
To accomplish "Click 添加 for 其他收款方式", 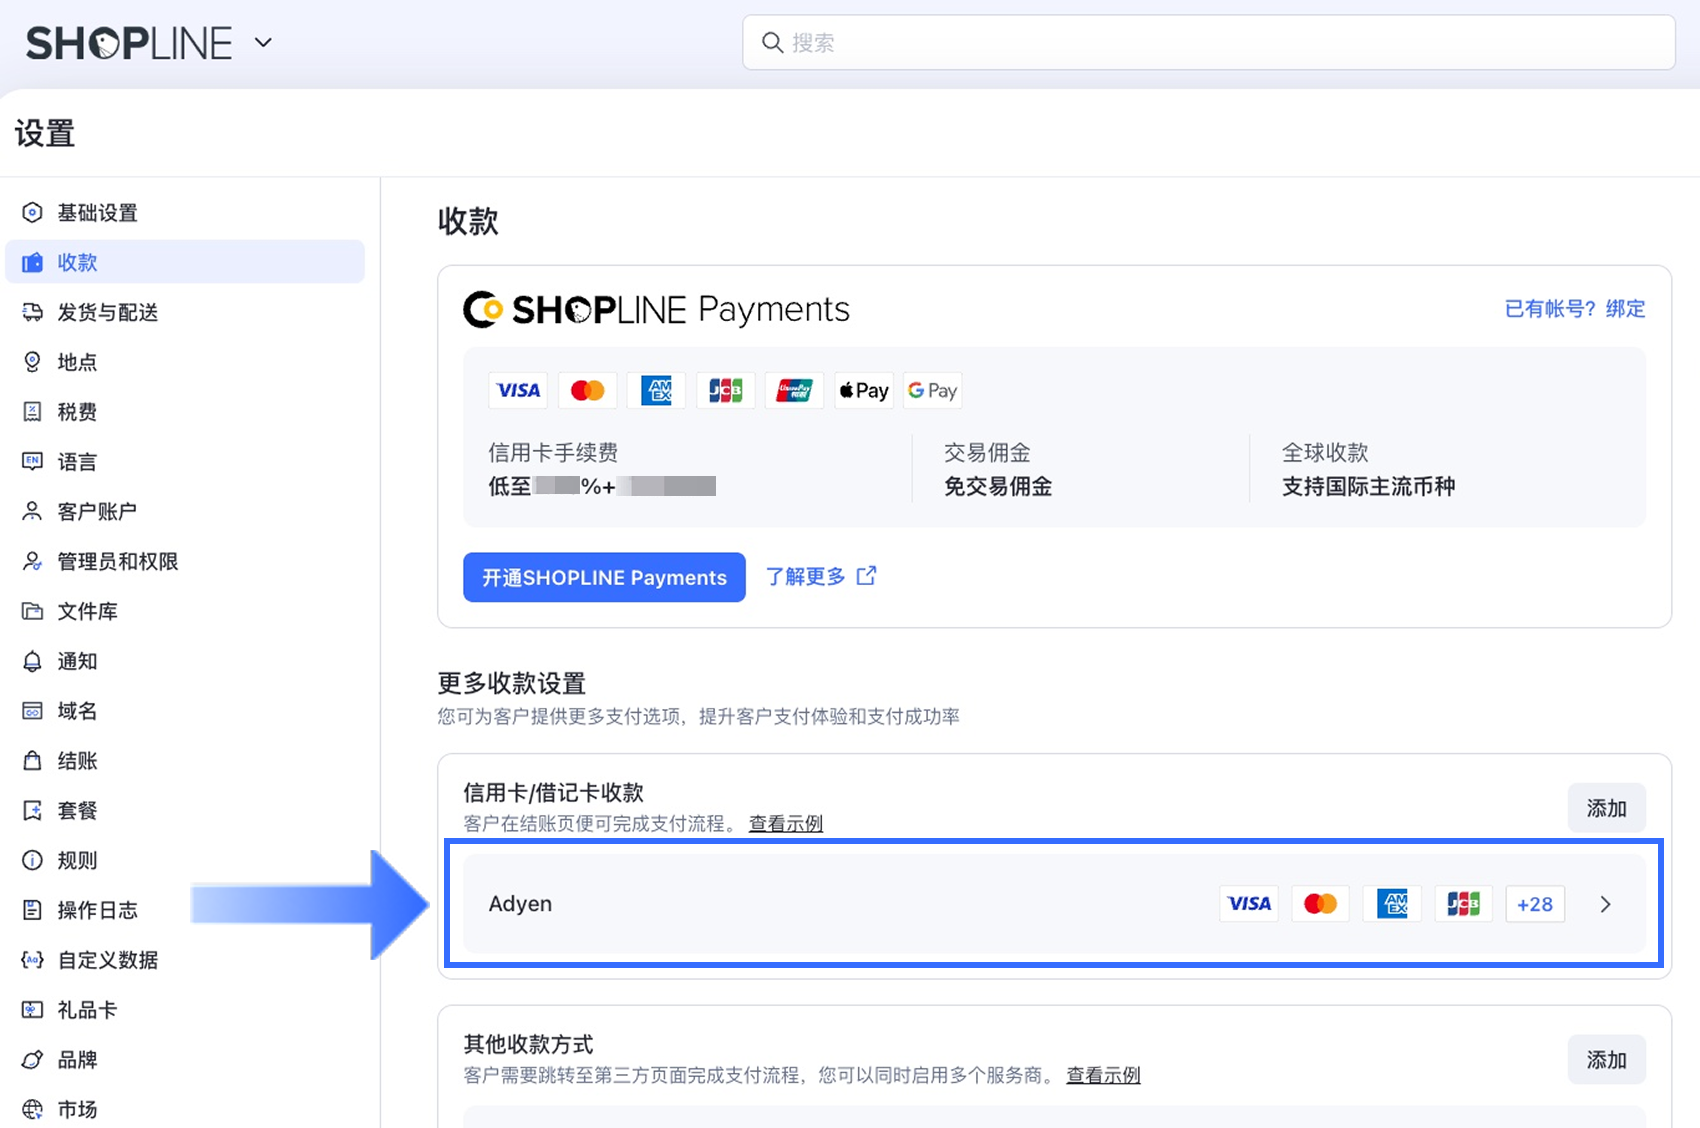I will pos(1606,1060).
